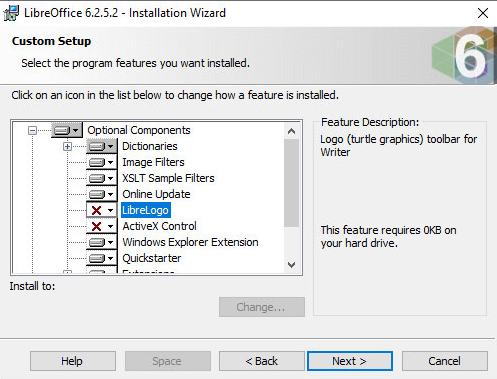Click the Next button
Screen dimensions: 497x379
click(350, 361)
